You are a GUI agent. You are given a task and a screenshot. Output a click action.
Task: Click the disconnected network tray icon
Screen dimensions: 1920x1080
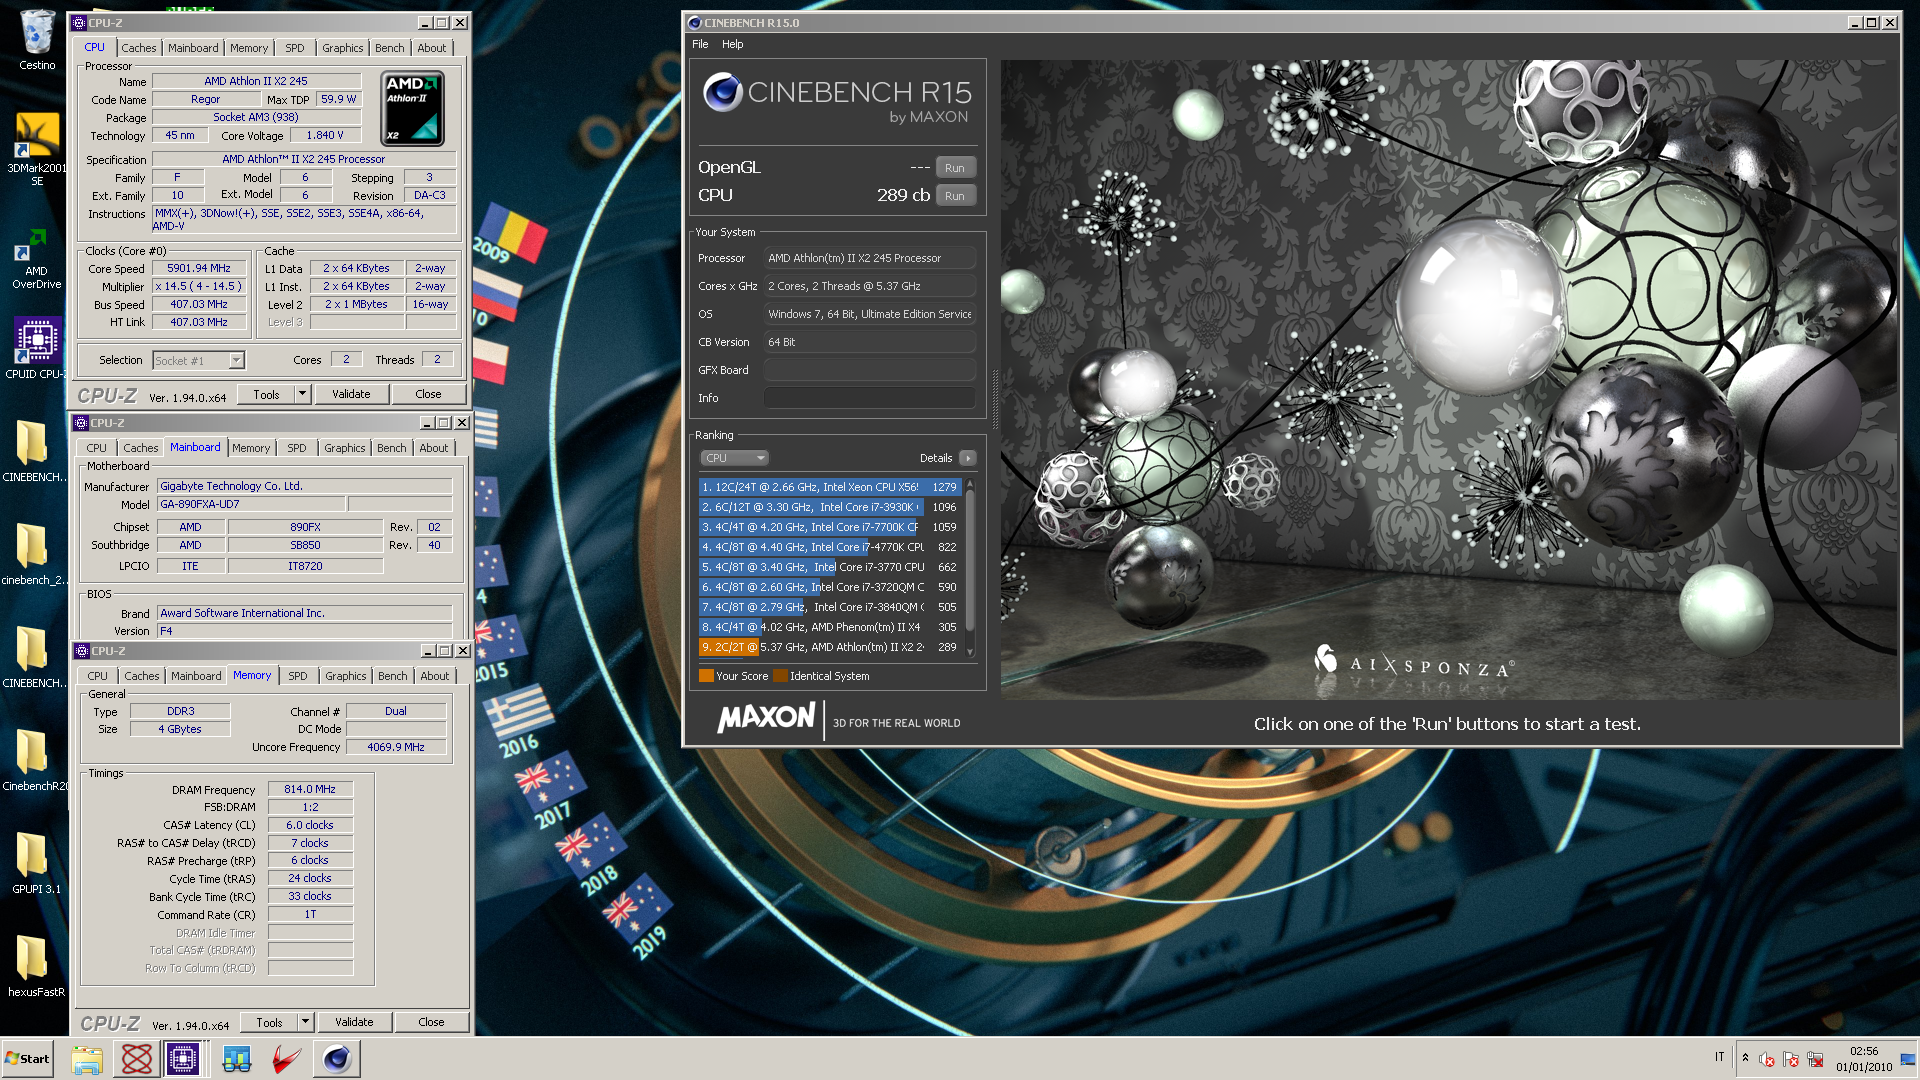[1815, 1059]
